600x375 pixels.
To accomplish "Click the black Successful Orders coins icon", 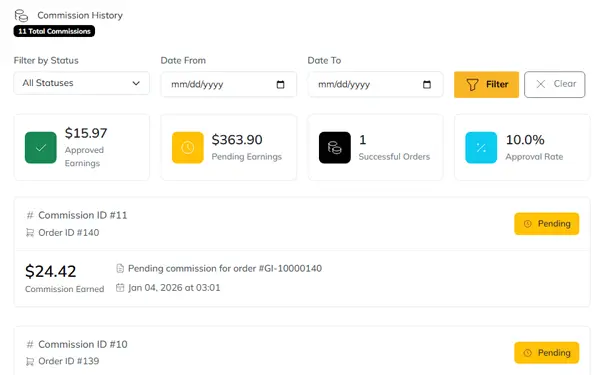I will tap(335, 148).
